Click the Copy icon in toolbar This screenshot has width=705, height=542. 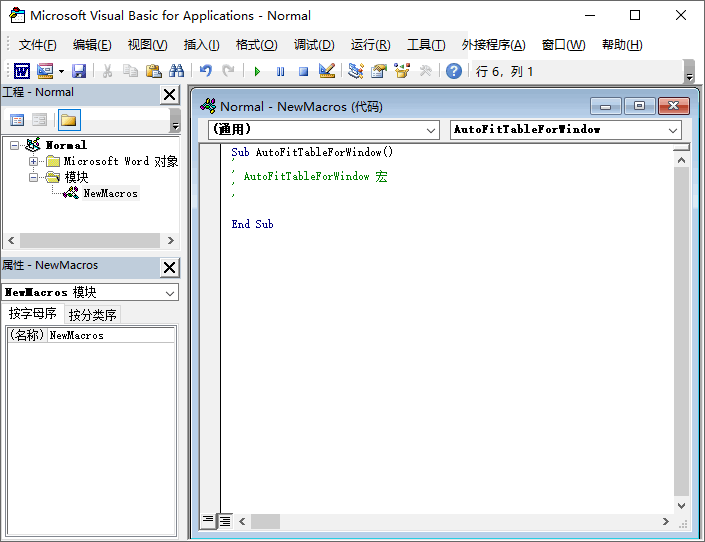(x=130, y=71)
